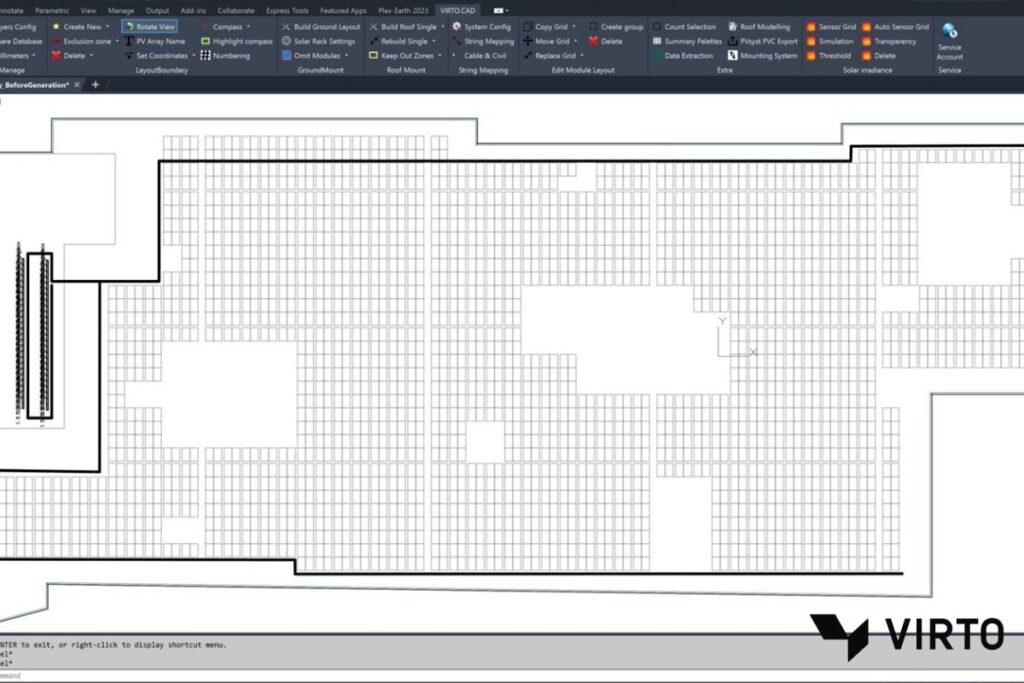
Task: Open the Numbering tool
Action: [225, 56]
